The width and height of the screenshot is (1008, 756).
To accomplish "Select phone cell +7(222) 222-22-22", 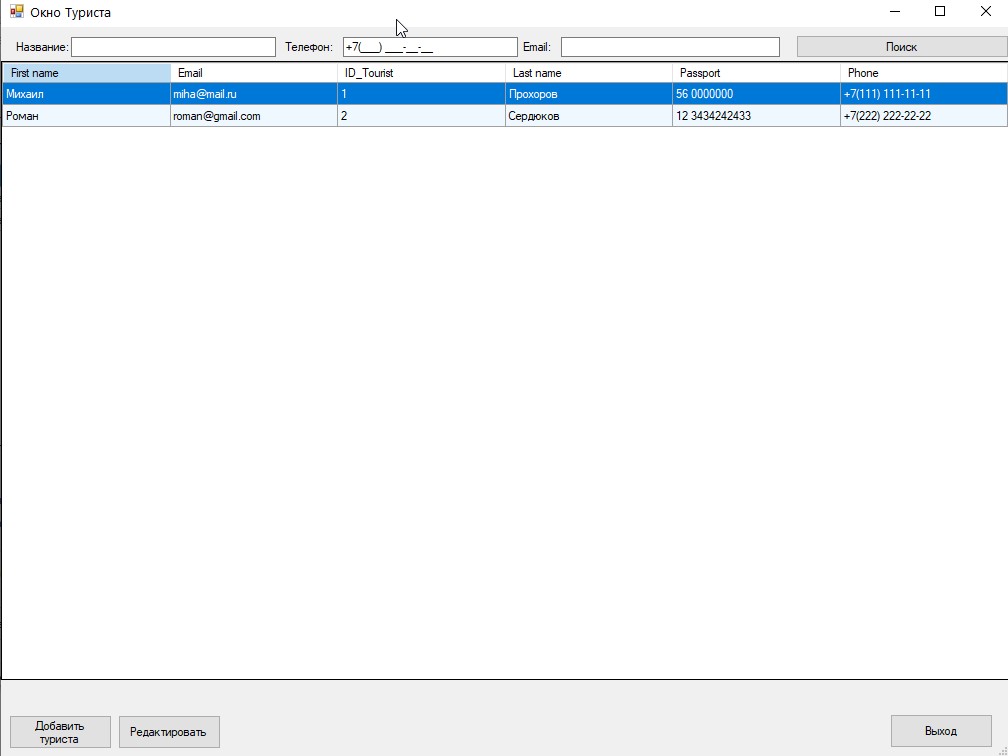I will coord(924,116).
